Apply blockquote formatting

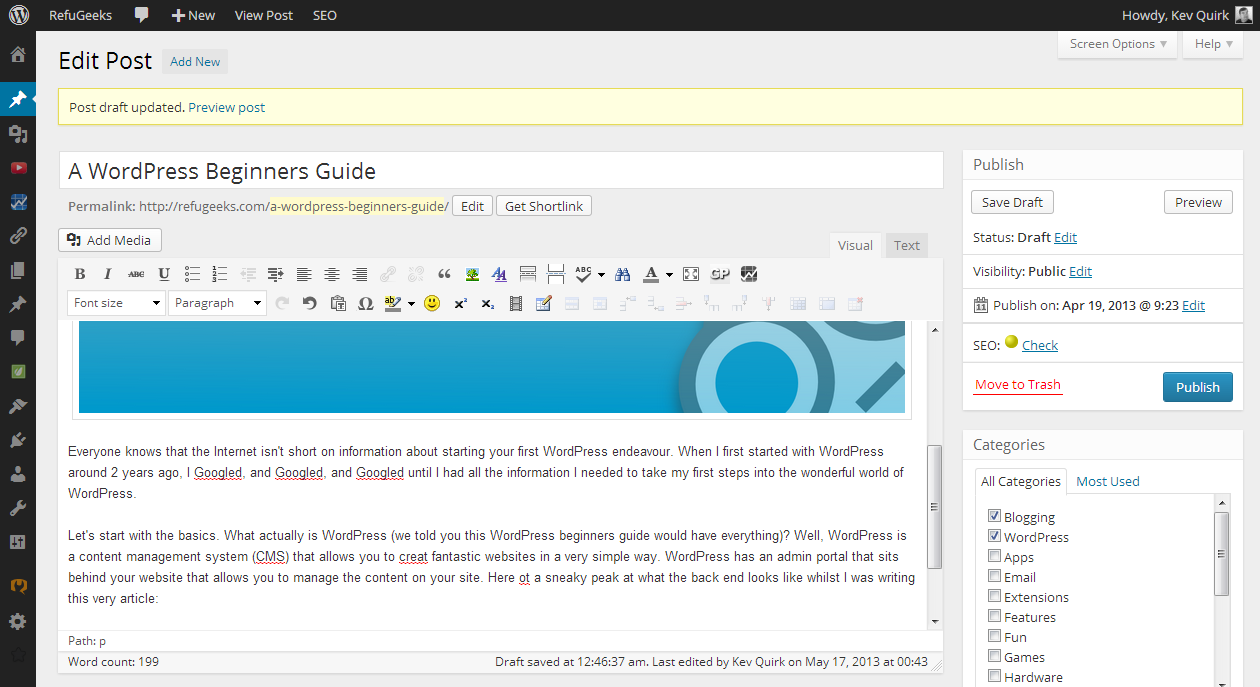coord(444,273)
